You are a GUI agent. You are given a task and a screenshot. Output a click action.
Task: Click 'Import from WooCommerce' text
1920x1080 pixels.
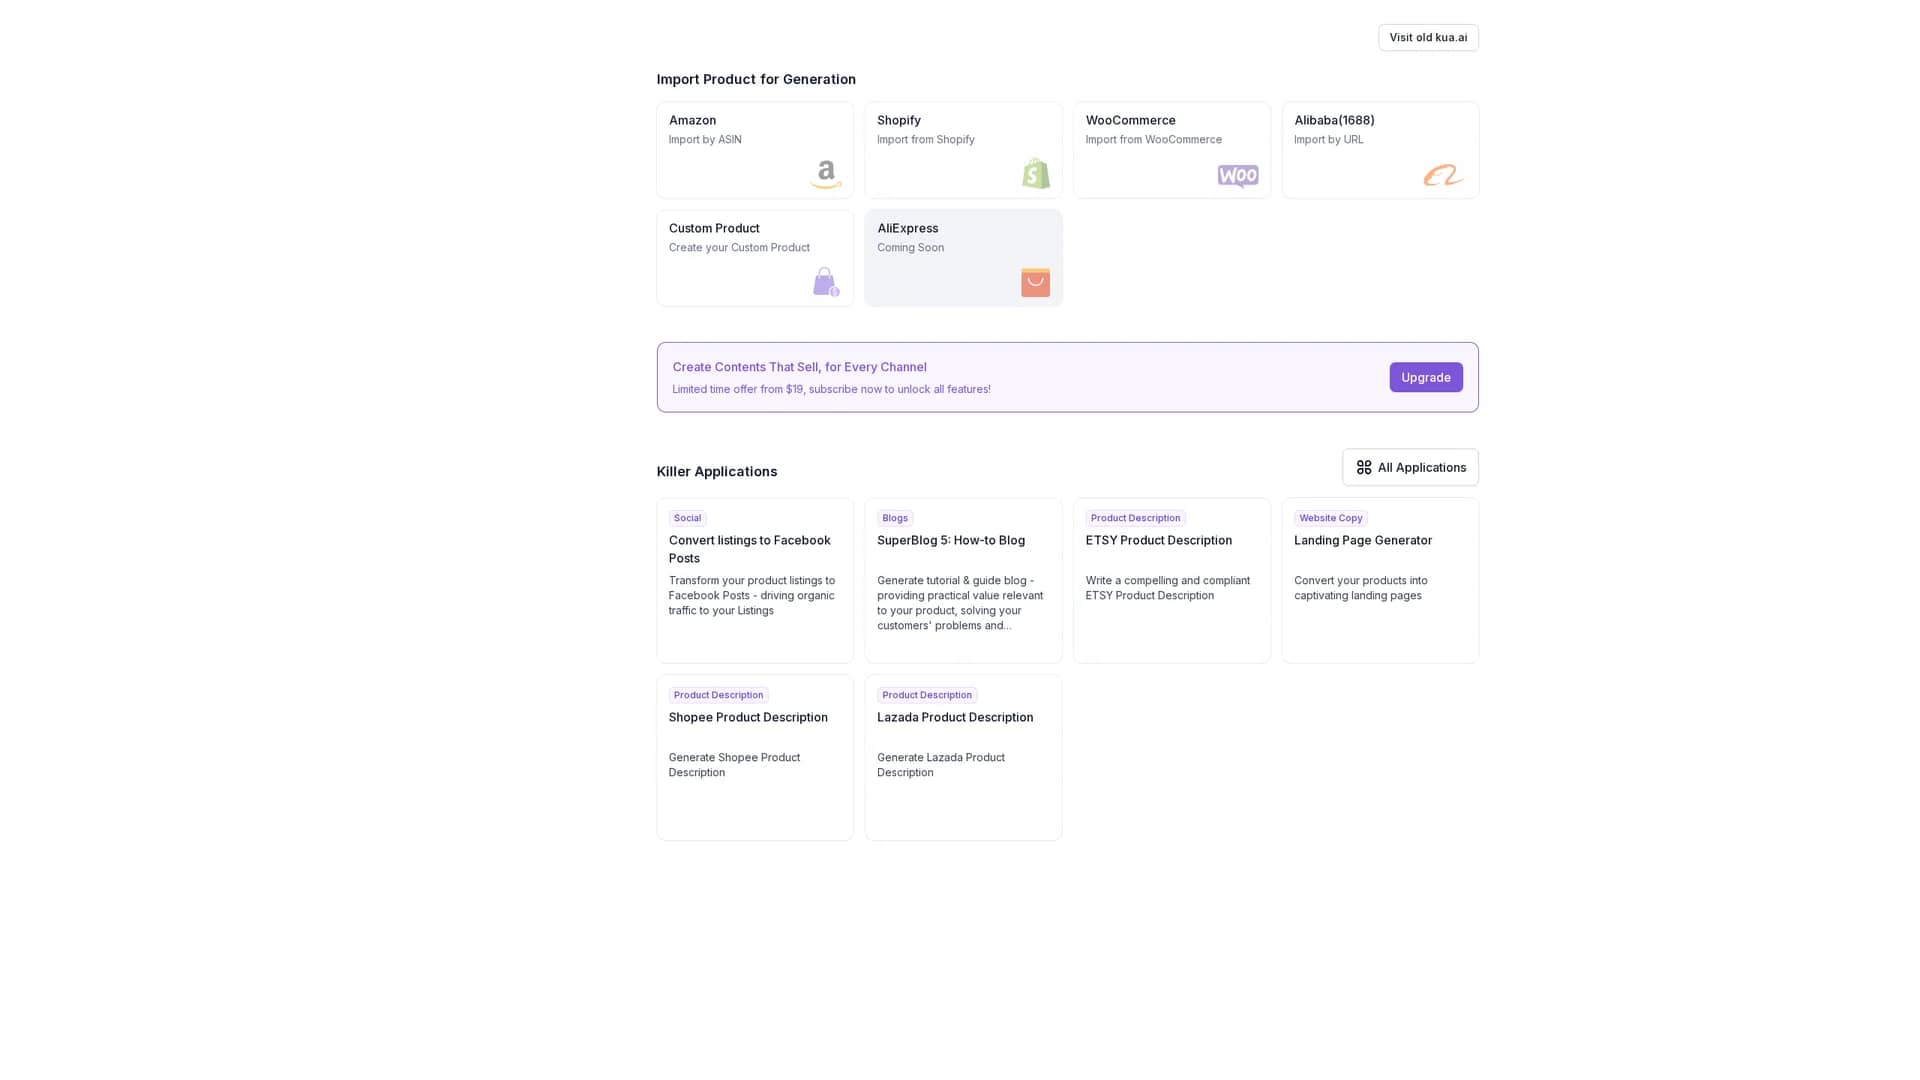[x=1154, y=139]
